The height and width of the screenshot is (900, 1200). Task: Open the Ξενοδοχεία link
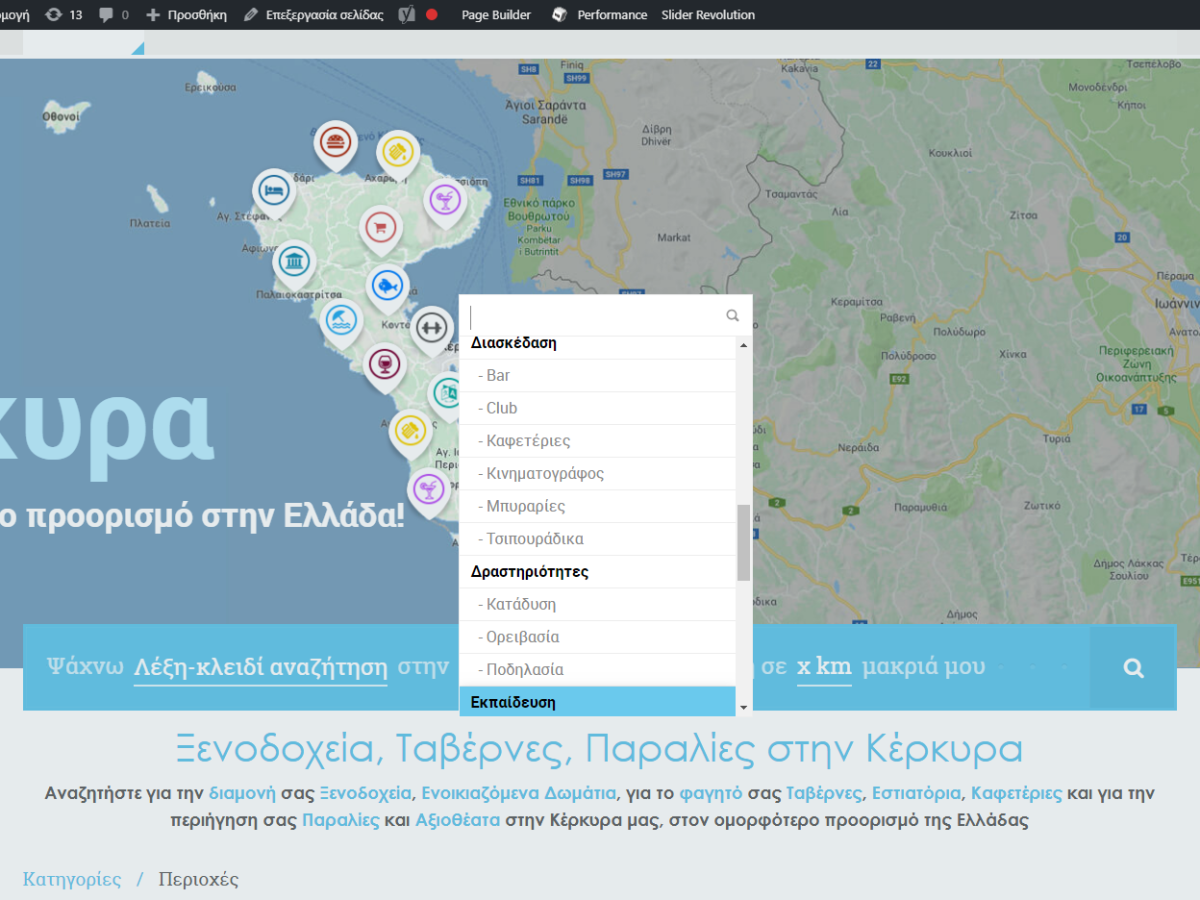tap(365, 793)
